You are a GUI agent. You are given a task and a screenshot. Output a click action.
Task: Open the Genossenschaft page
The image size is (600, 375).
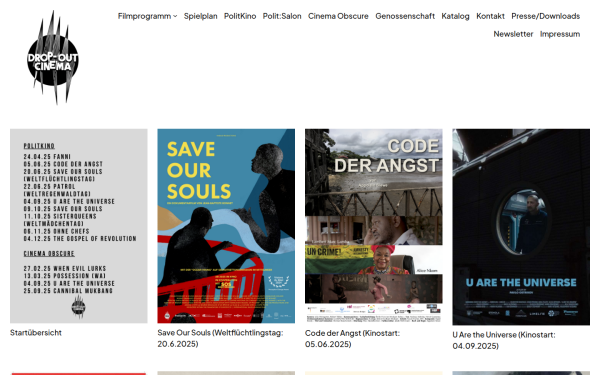(x=405, y=16)
